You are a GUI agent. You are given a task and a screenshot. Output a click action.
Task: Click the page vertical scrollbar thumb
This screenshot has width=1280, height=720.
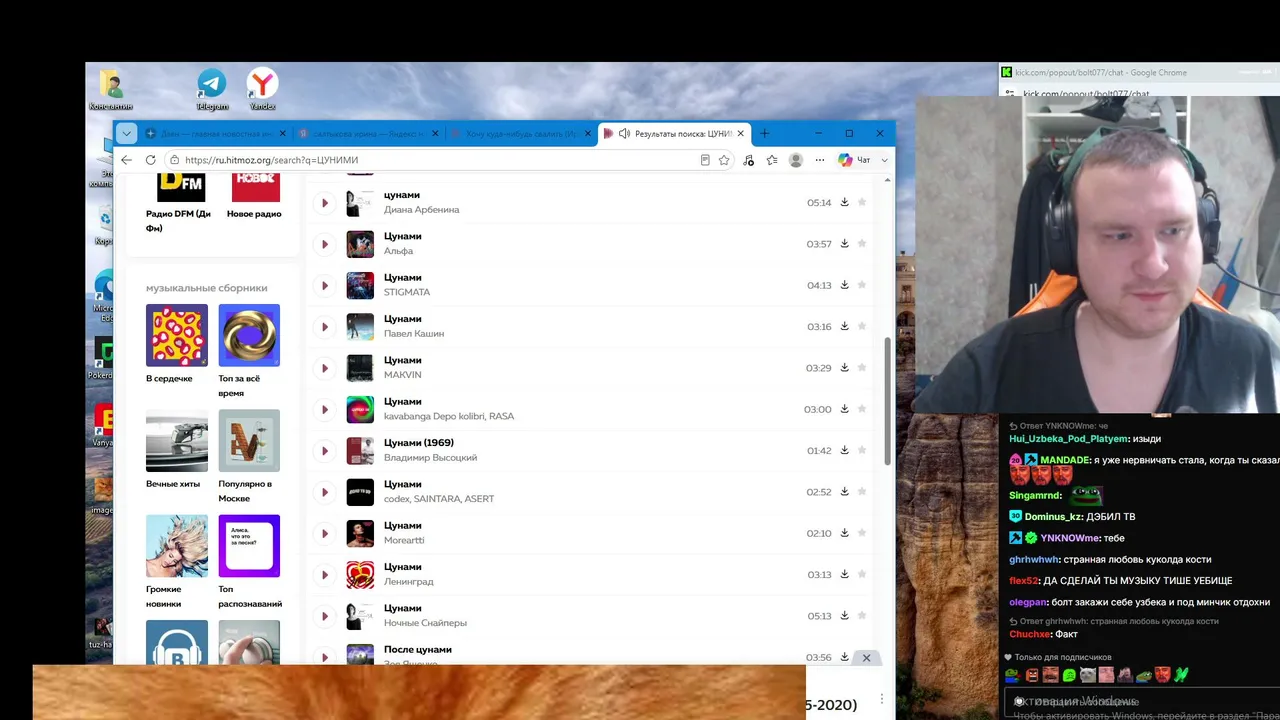888,400
